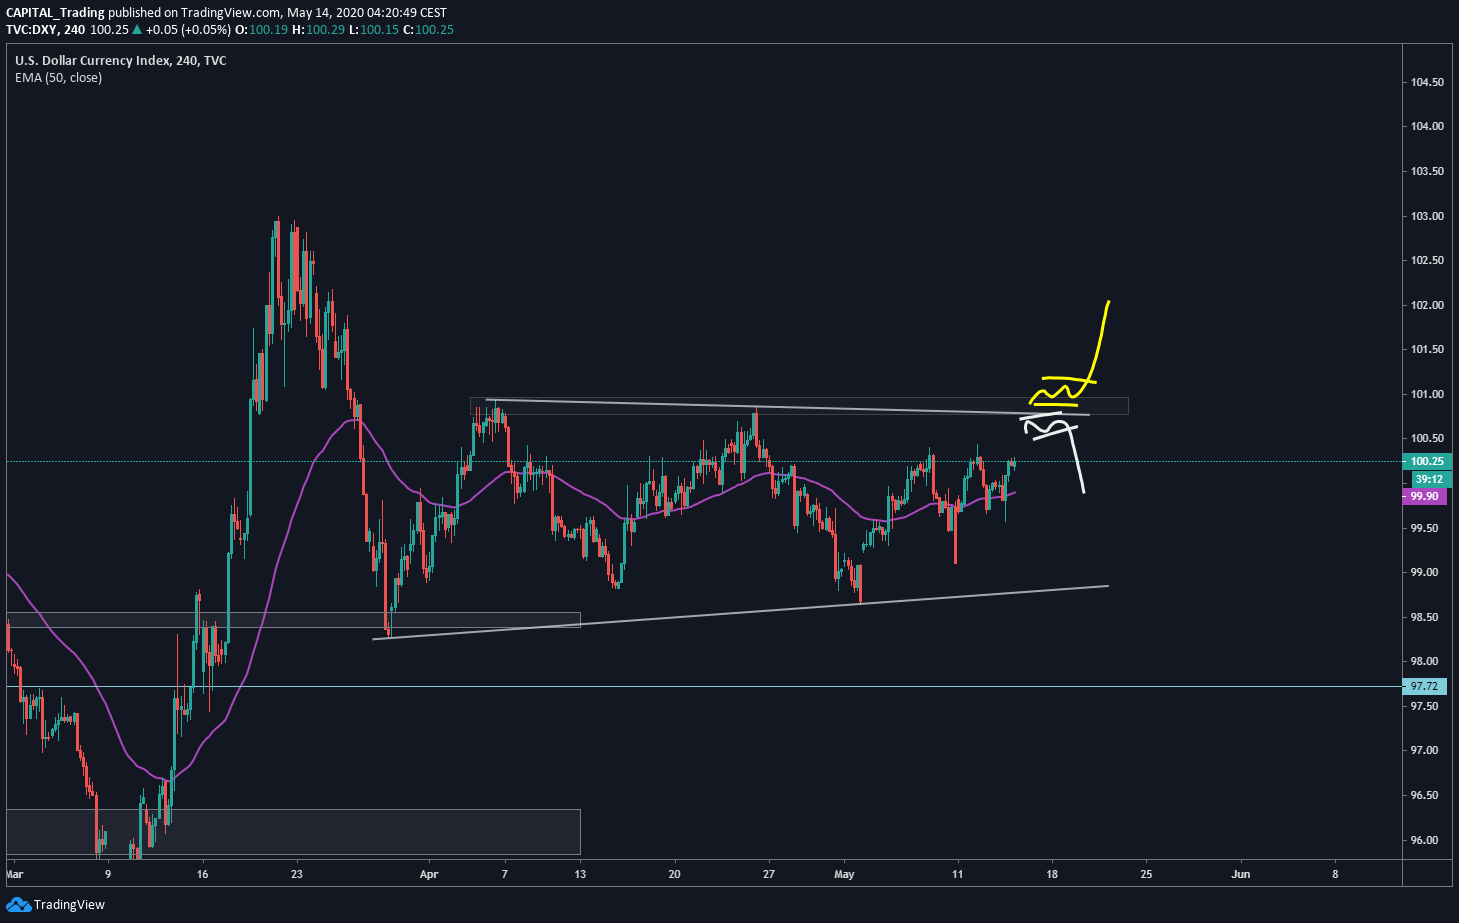Click the 97.50 price axis label

[x=1425, y=706]
